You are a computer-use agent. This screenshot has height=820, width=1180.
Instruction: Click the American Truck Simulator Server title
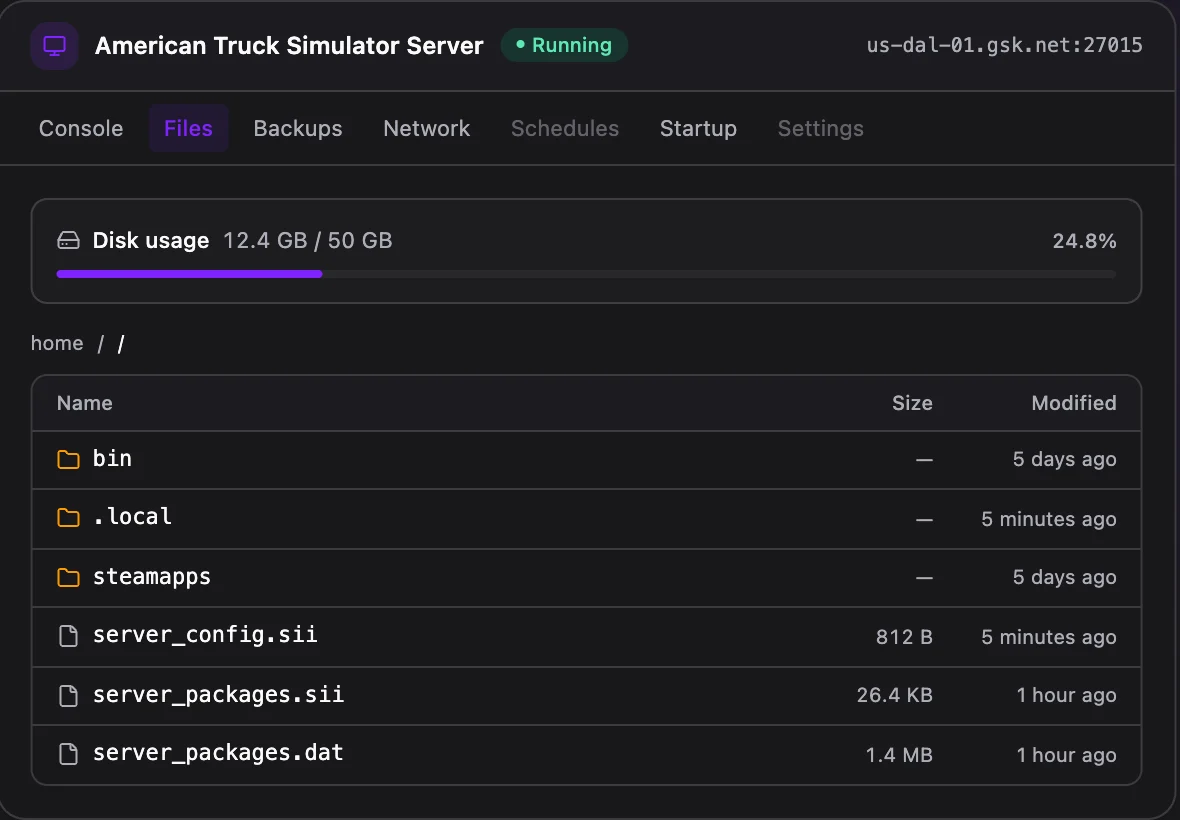[290, 46]
